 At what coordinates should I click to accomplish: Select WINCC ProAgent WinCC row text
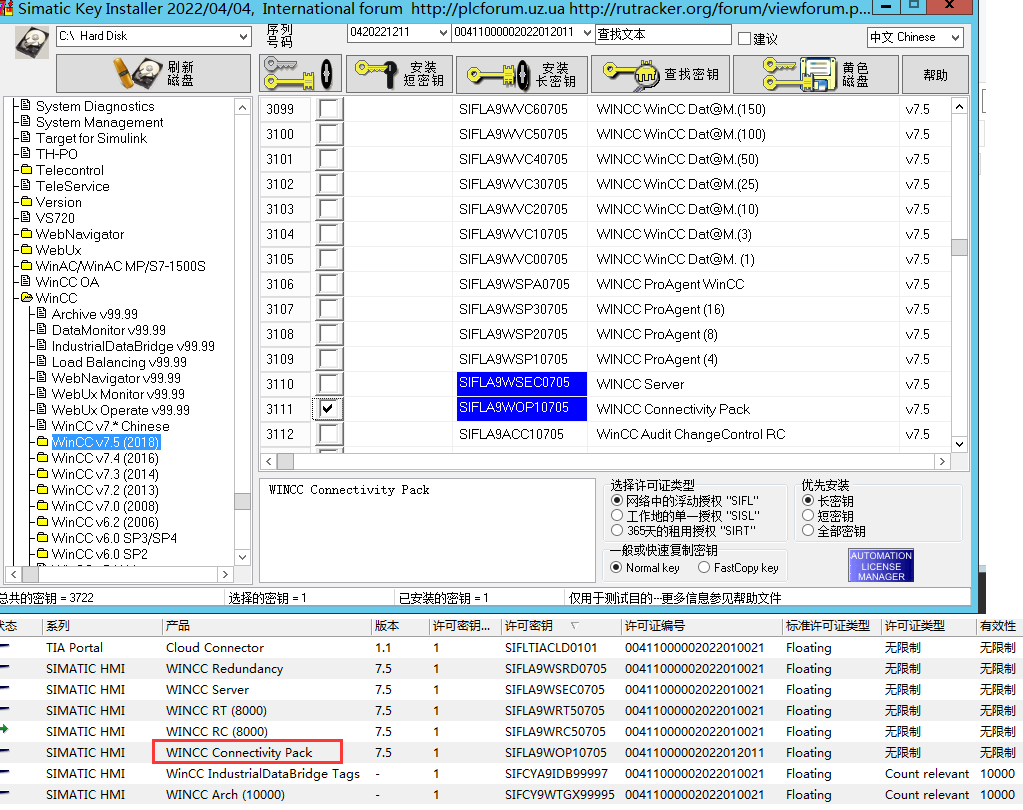[670, 284]
